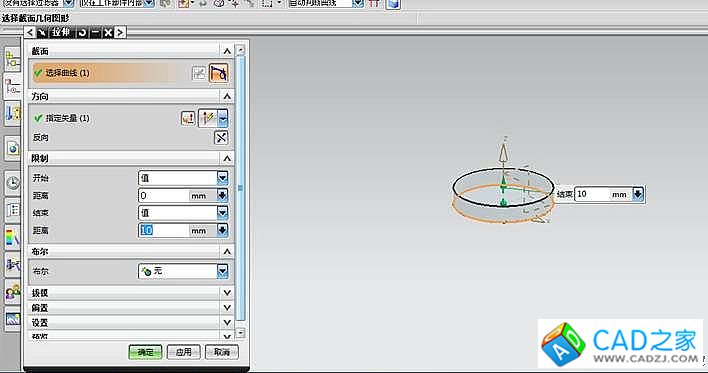This screenshot has width=708, height=373.
Task: Collapse the 拉伸 dialog with the dash icon
Action: tap(95, 33)
